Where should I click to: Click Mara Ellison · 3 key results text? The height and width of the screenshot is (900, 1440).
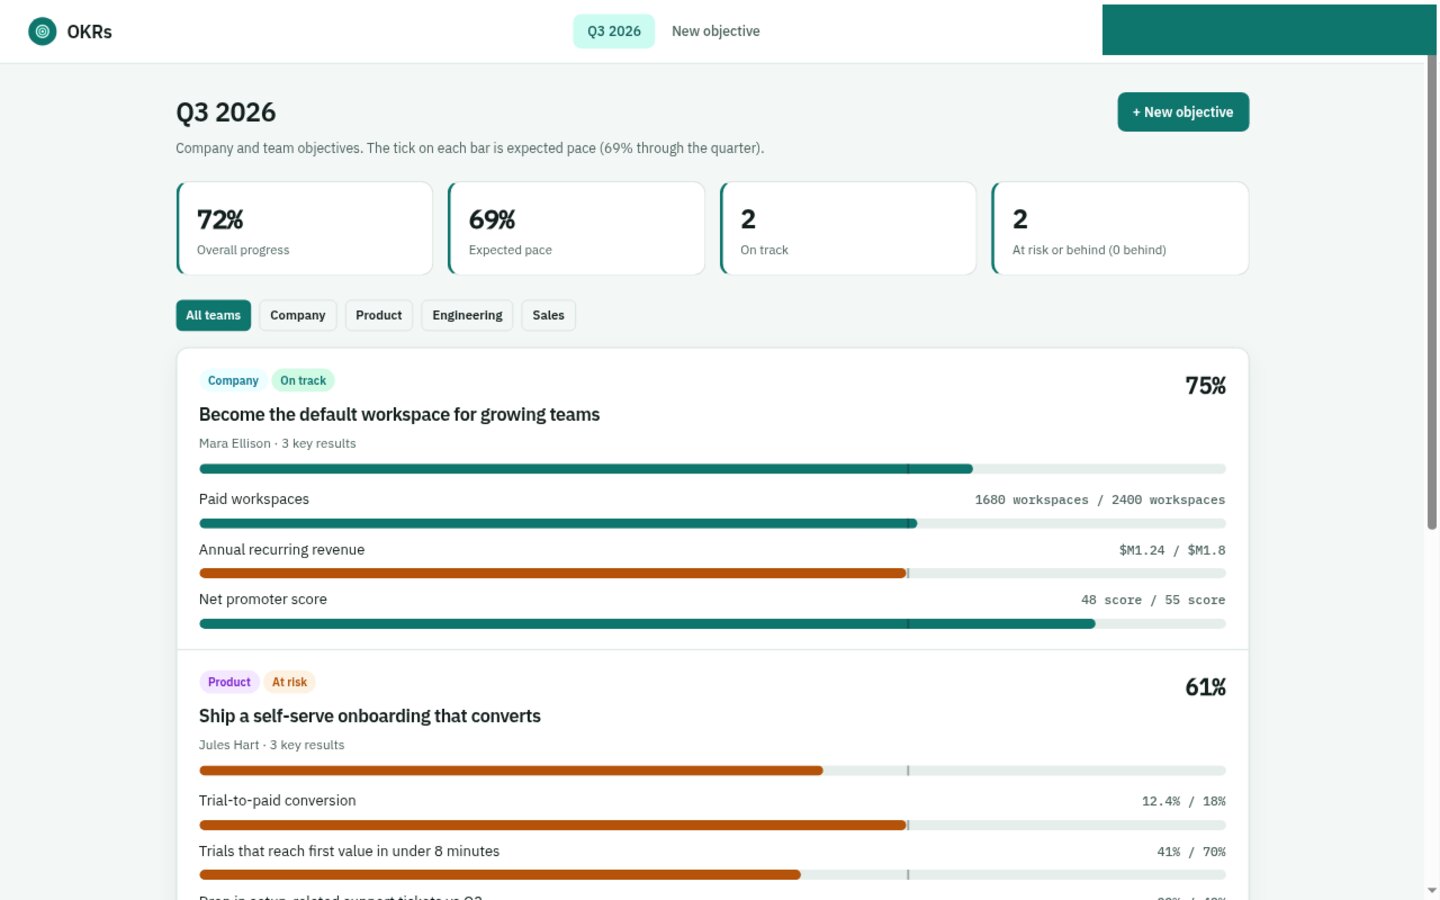(x=277, y=443)
